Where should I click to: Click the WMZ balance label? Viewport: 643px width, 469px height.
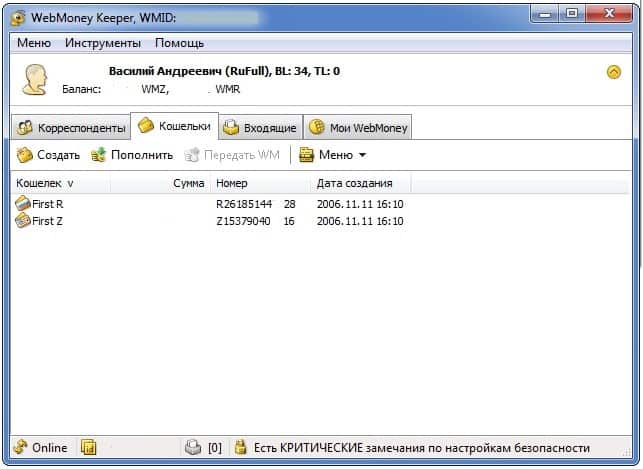(155, 89)
